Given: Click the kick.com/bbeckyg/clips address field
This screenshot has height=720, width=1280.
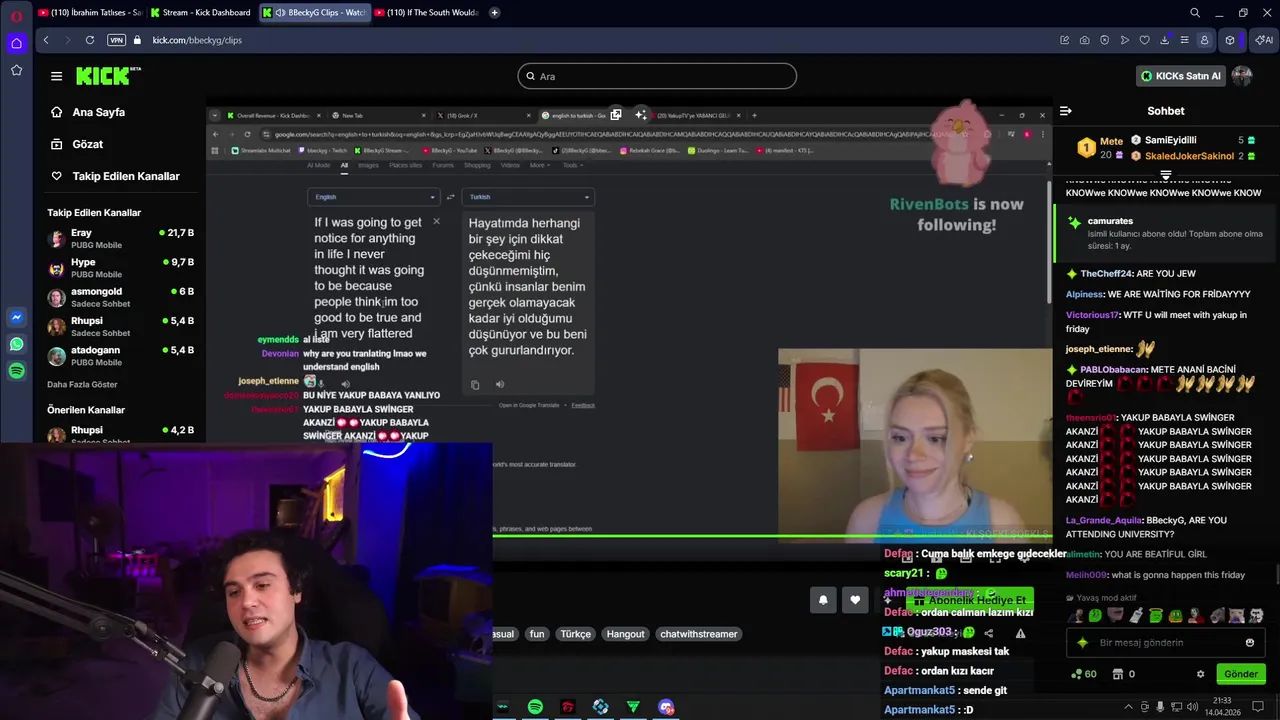Looking at the screenshot, I should click(x=197, y=40).
